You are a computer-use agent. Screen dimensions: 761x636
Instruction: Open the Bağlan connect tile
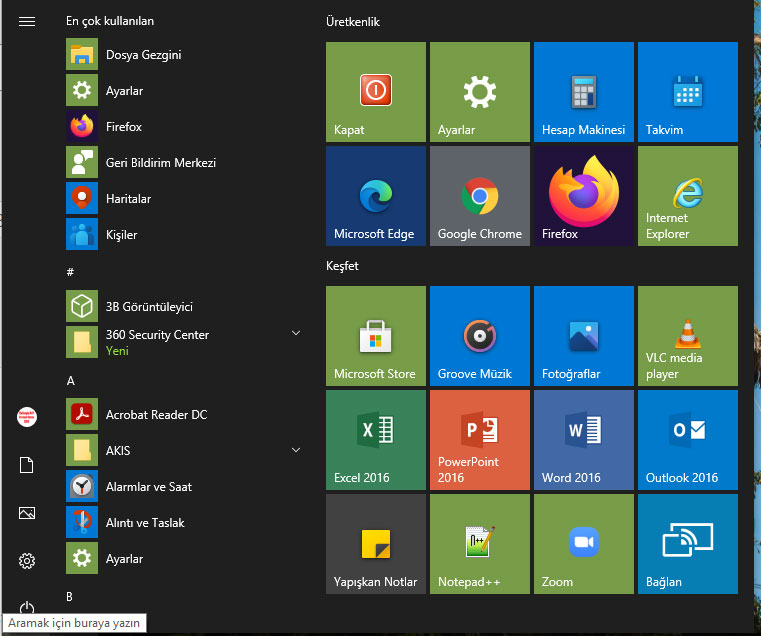pos(688,544)
